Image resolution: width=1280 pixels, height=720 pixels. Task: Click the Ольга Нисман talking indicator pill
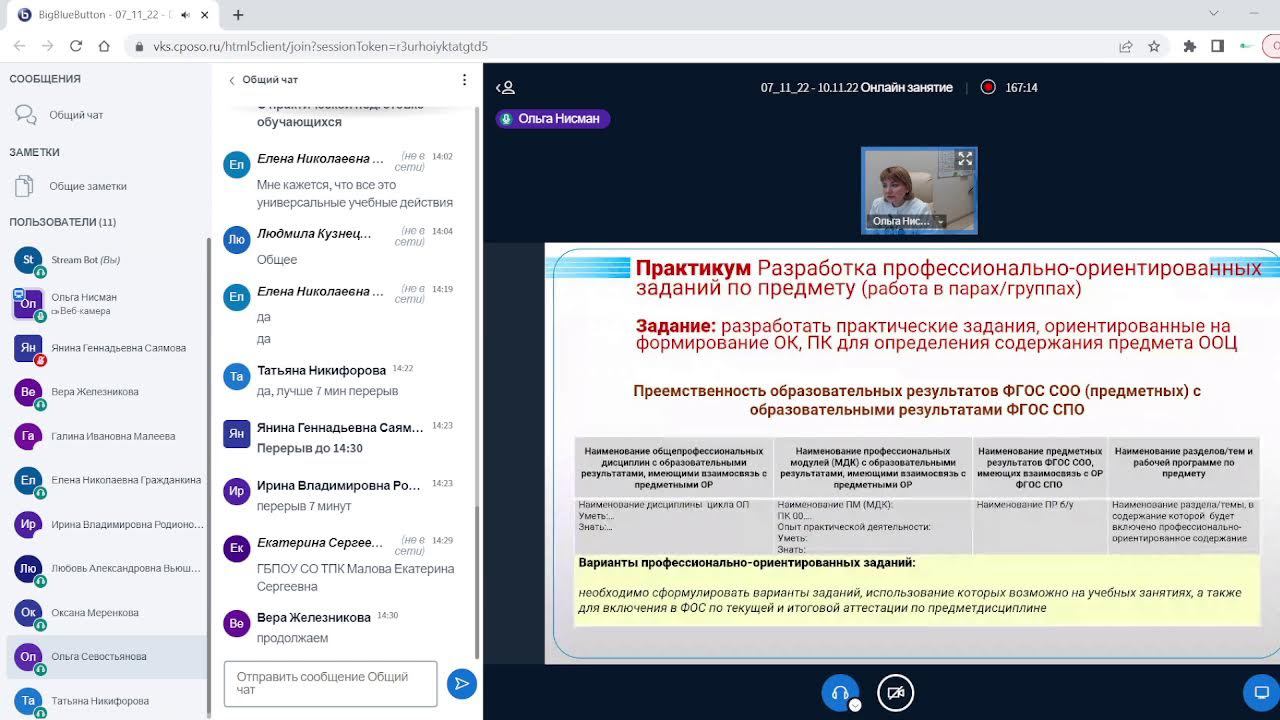pos(552,118)
